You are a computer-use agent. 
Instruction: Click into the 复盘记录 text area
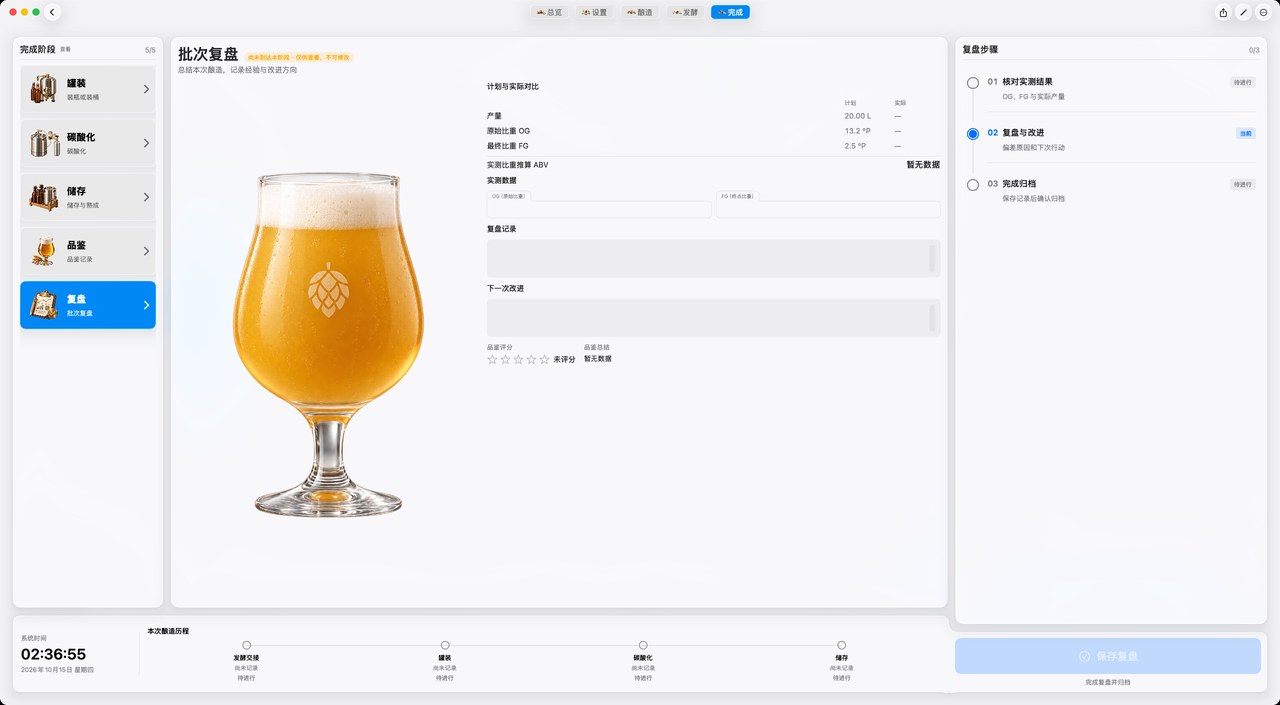coord(713,258)
